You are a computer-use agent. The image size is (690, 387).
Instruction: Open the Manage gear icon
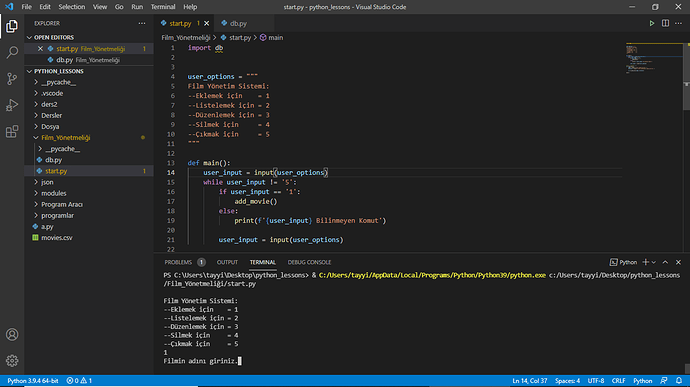point(12,361)
